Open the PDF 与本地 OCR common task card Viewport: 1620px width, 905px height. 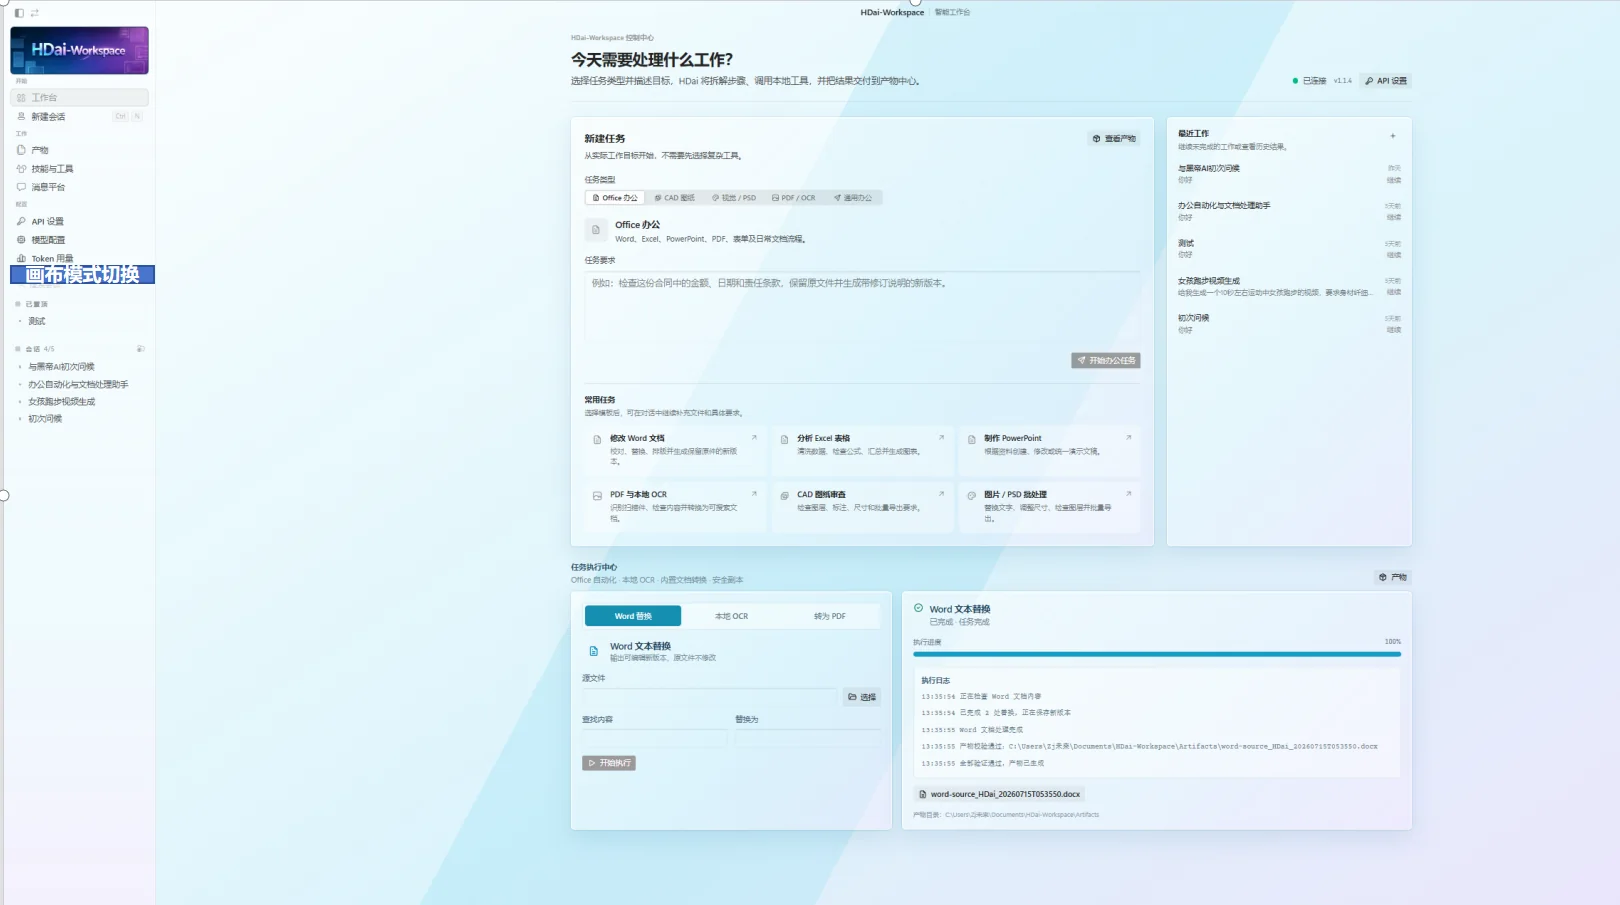676,506
